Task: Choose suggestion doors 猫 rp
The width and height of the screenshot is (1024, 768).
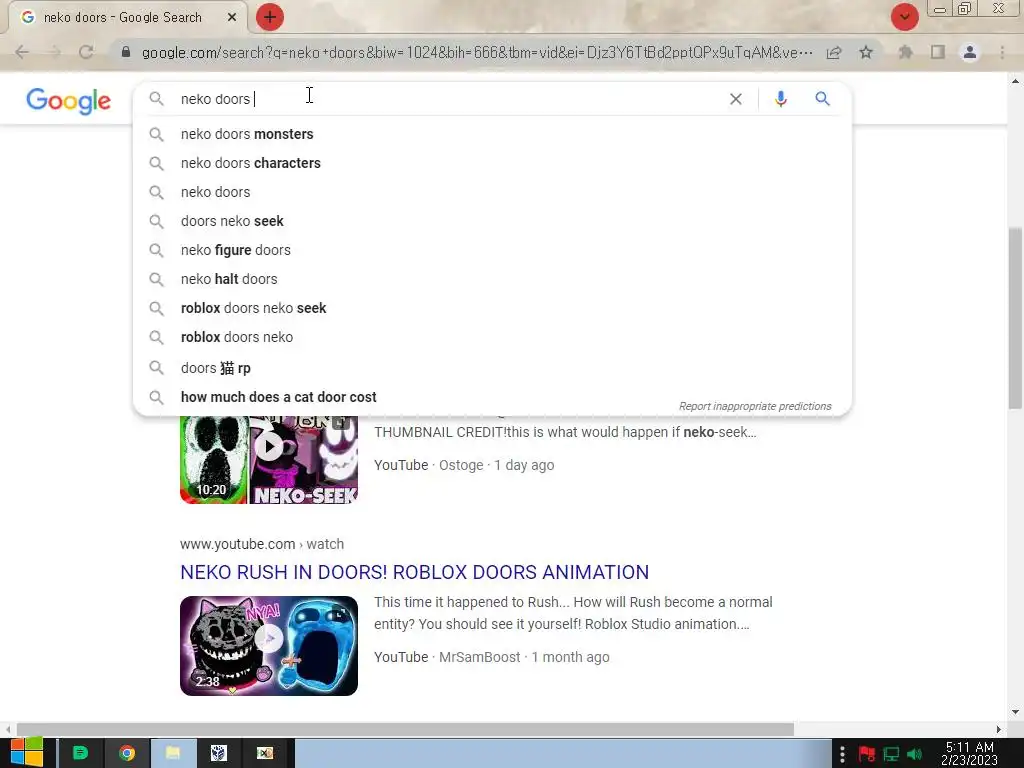Action: tap(492, 368)
